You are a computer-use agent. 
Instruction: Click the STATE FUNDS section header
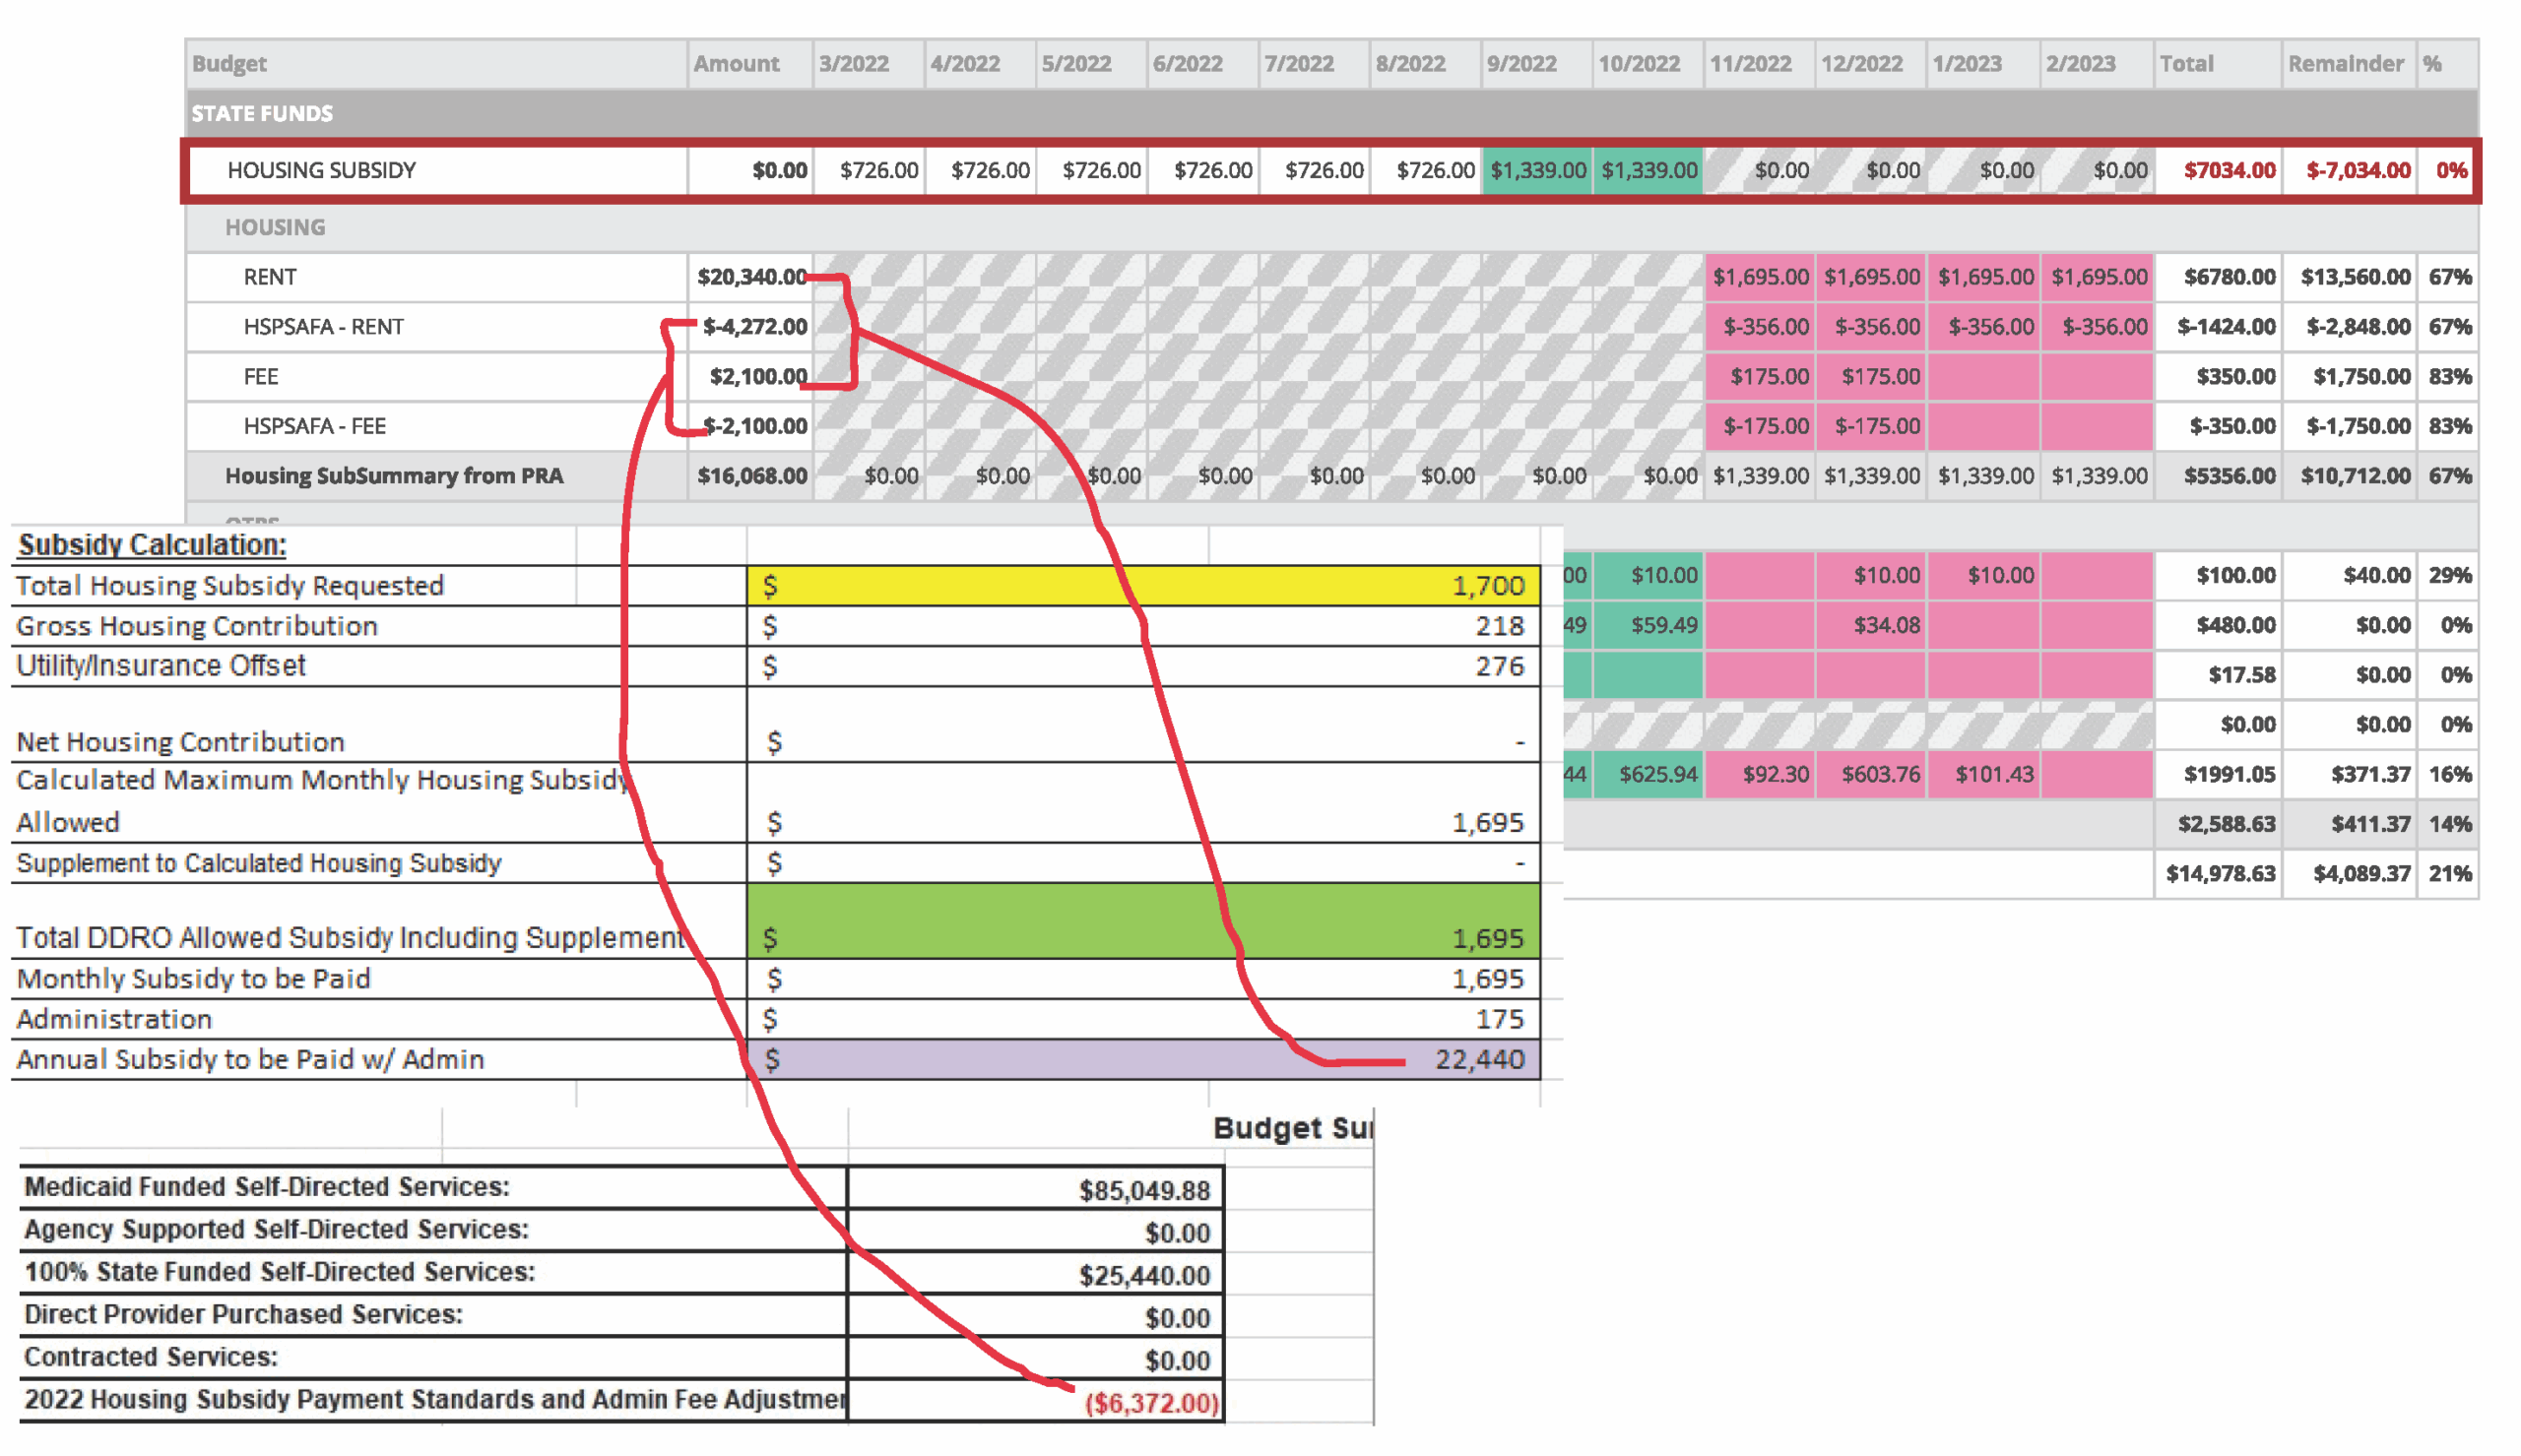pos(263,114)
